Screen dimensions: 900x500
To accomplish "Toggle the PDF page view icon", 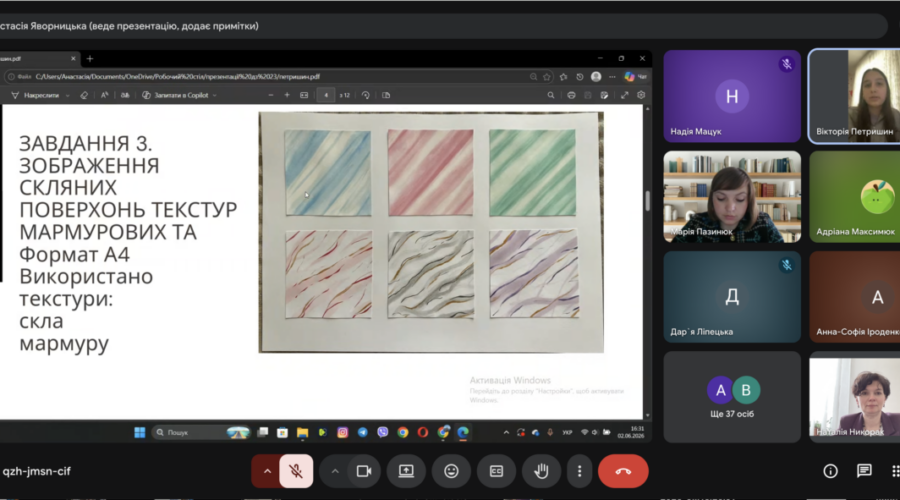I will [386, 95].
